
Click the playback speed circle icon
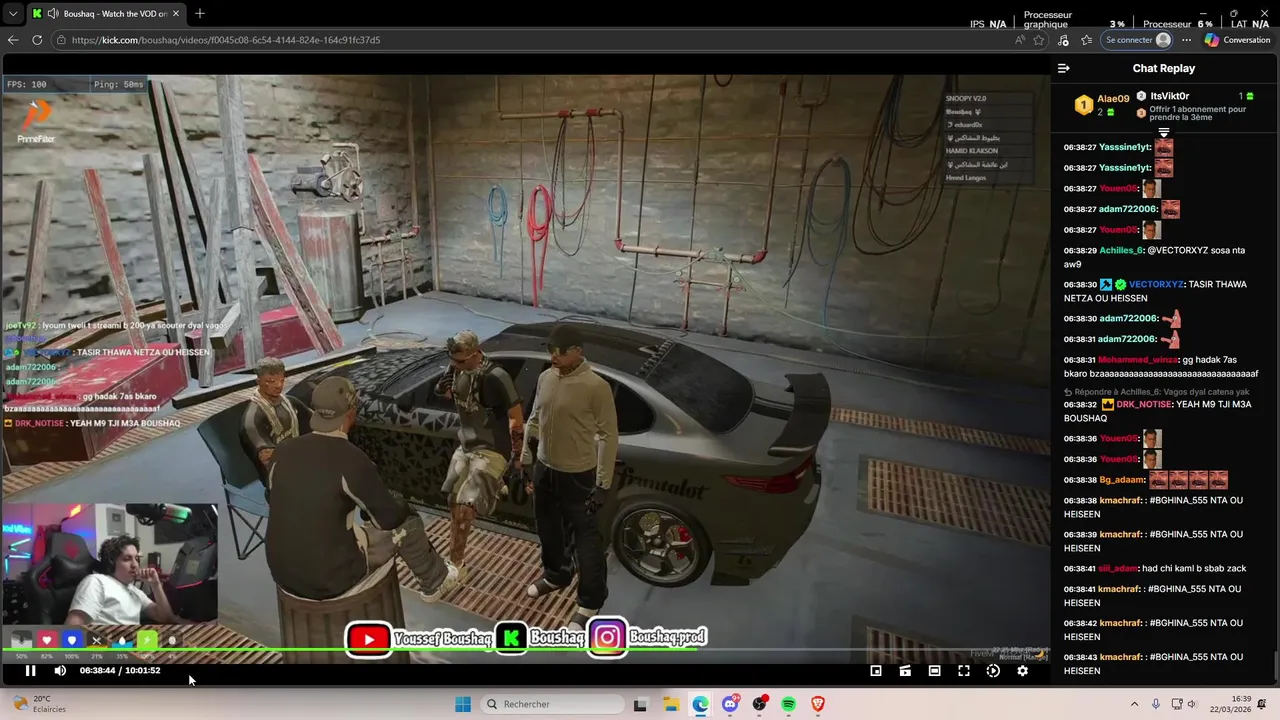click(993, 671)
